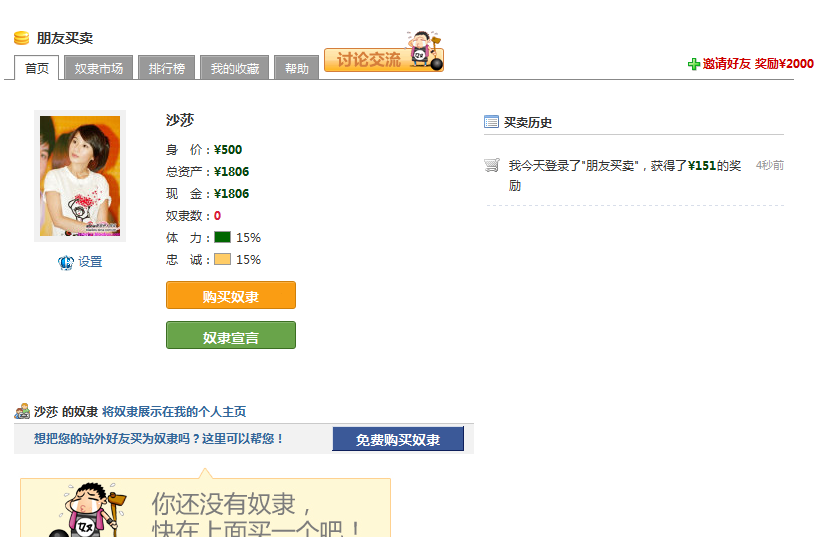Viewport: 828px width, 537px height.
Task: Click 将奴隶展示在我的个人主页 link
Action: (174, 412)
